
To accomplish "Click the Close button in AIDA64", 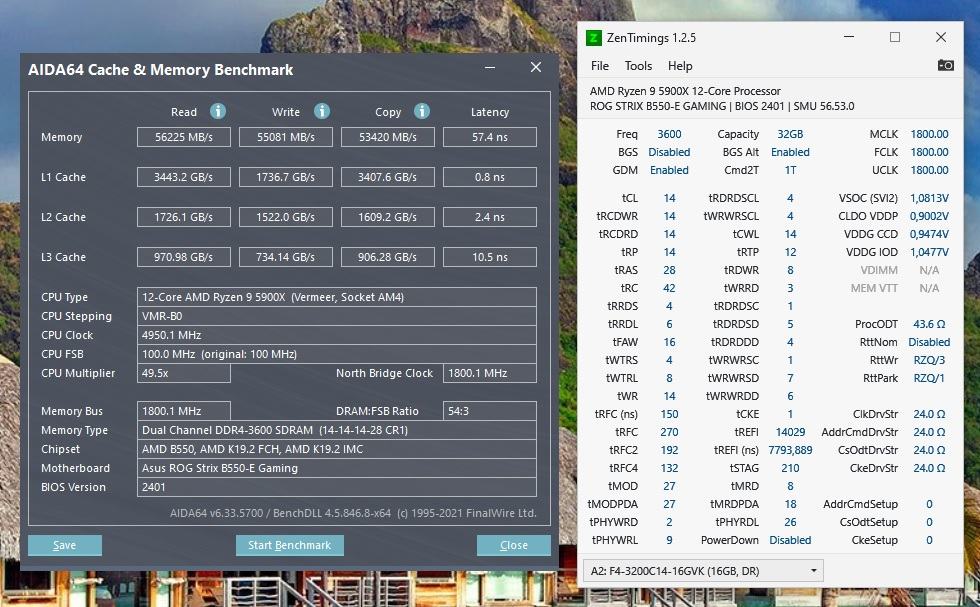I will [x=514, y=545].
